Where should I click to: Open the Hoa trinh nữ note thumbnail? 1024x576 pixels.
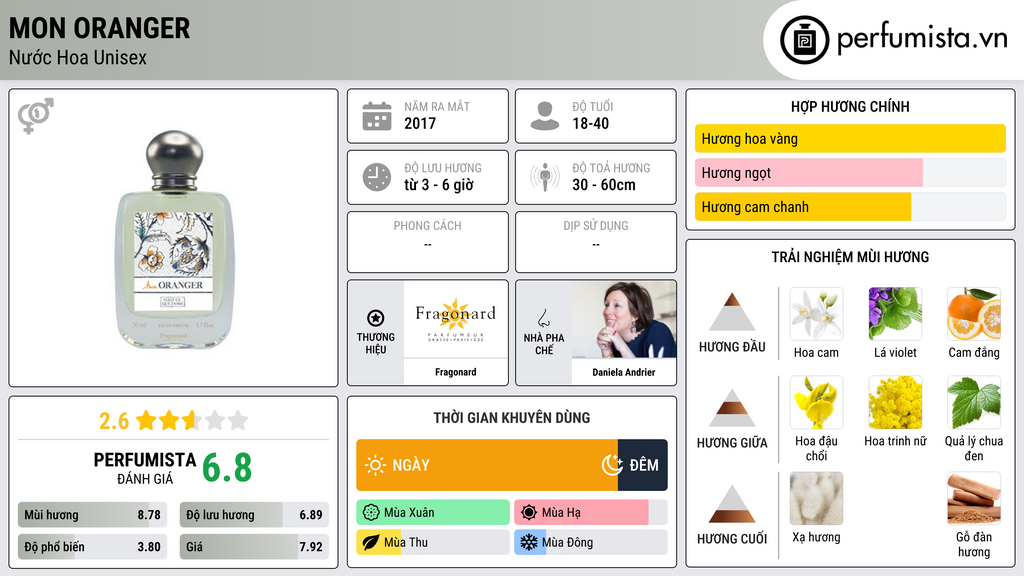[895, 402]
